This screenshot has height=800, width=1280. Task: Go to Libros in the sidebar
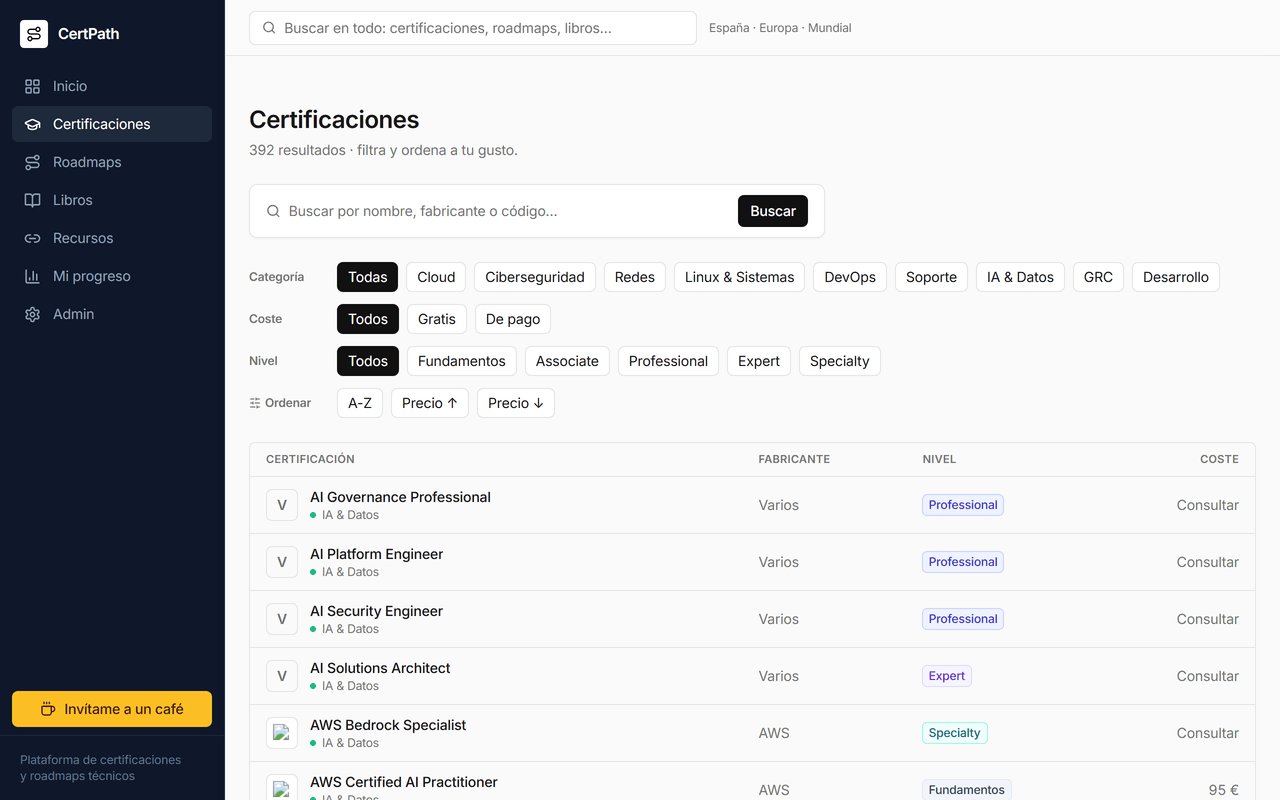tap(112, 200)
